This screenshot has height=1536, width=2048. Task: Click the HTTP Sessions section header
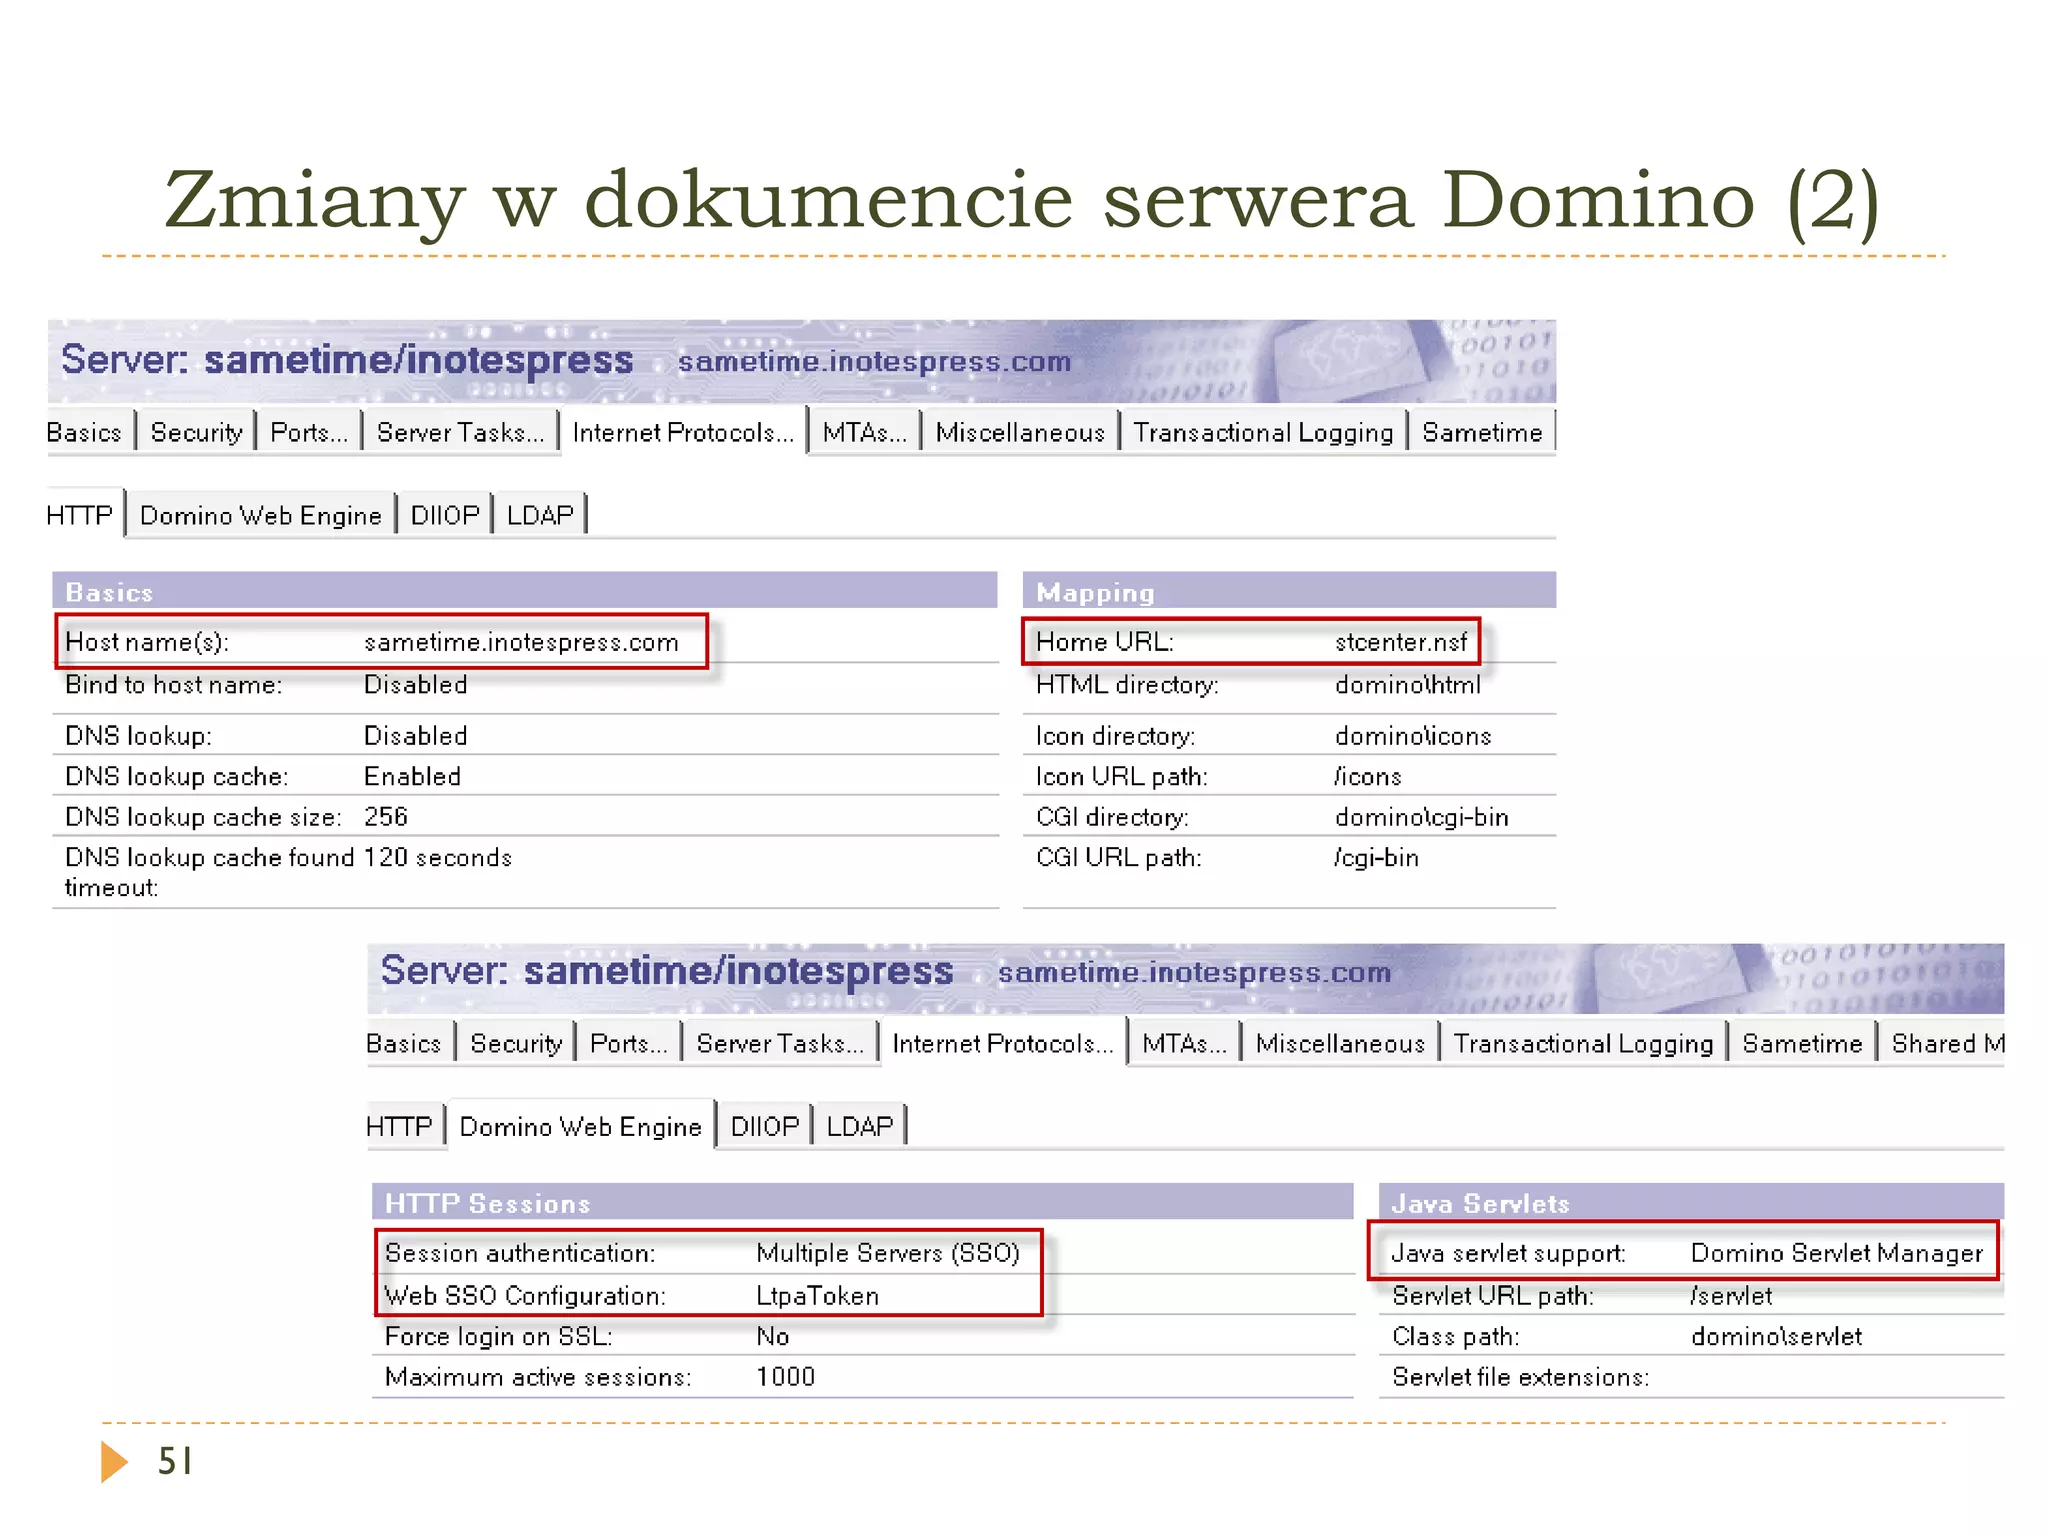pos(862,1202)
